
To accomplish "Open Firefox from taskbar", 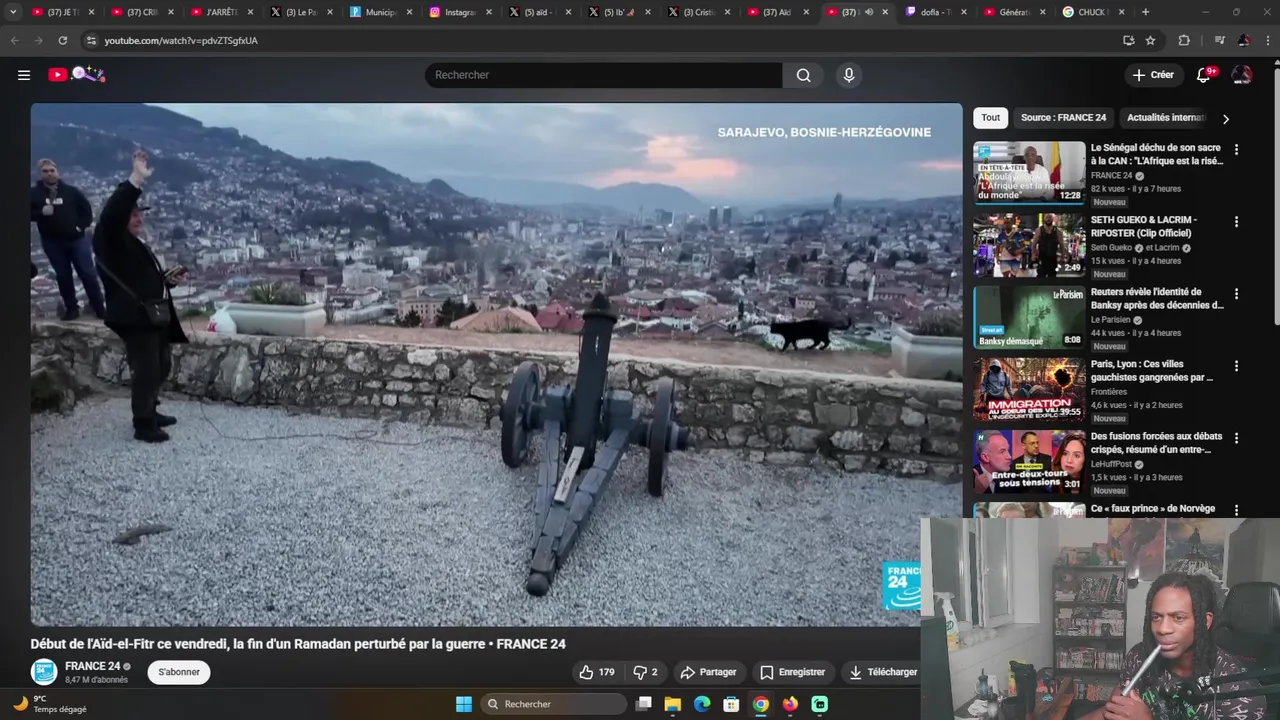I will click(x=790, y=704).
